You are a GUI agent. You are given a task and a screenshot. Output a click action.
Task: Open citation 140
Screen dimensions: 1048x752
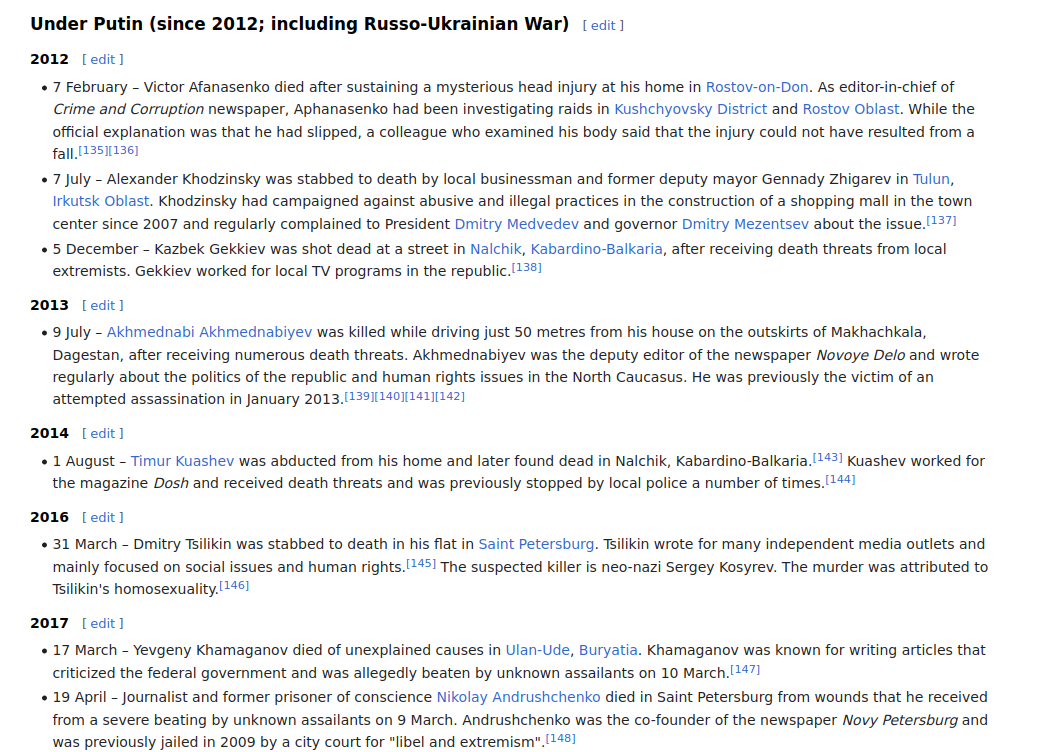[389, 396]
